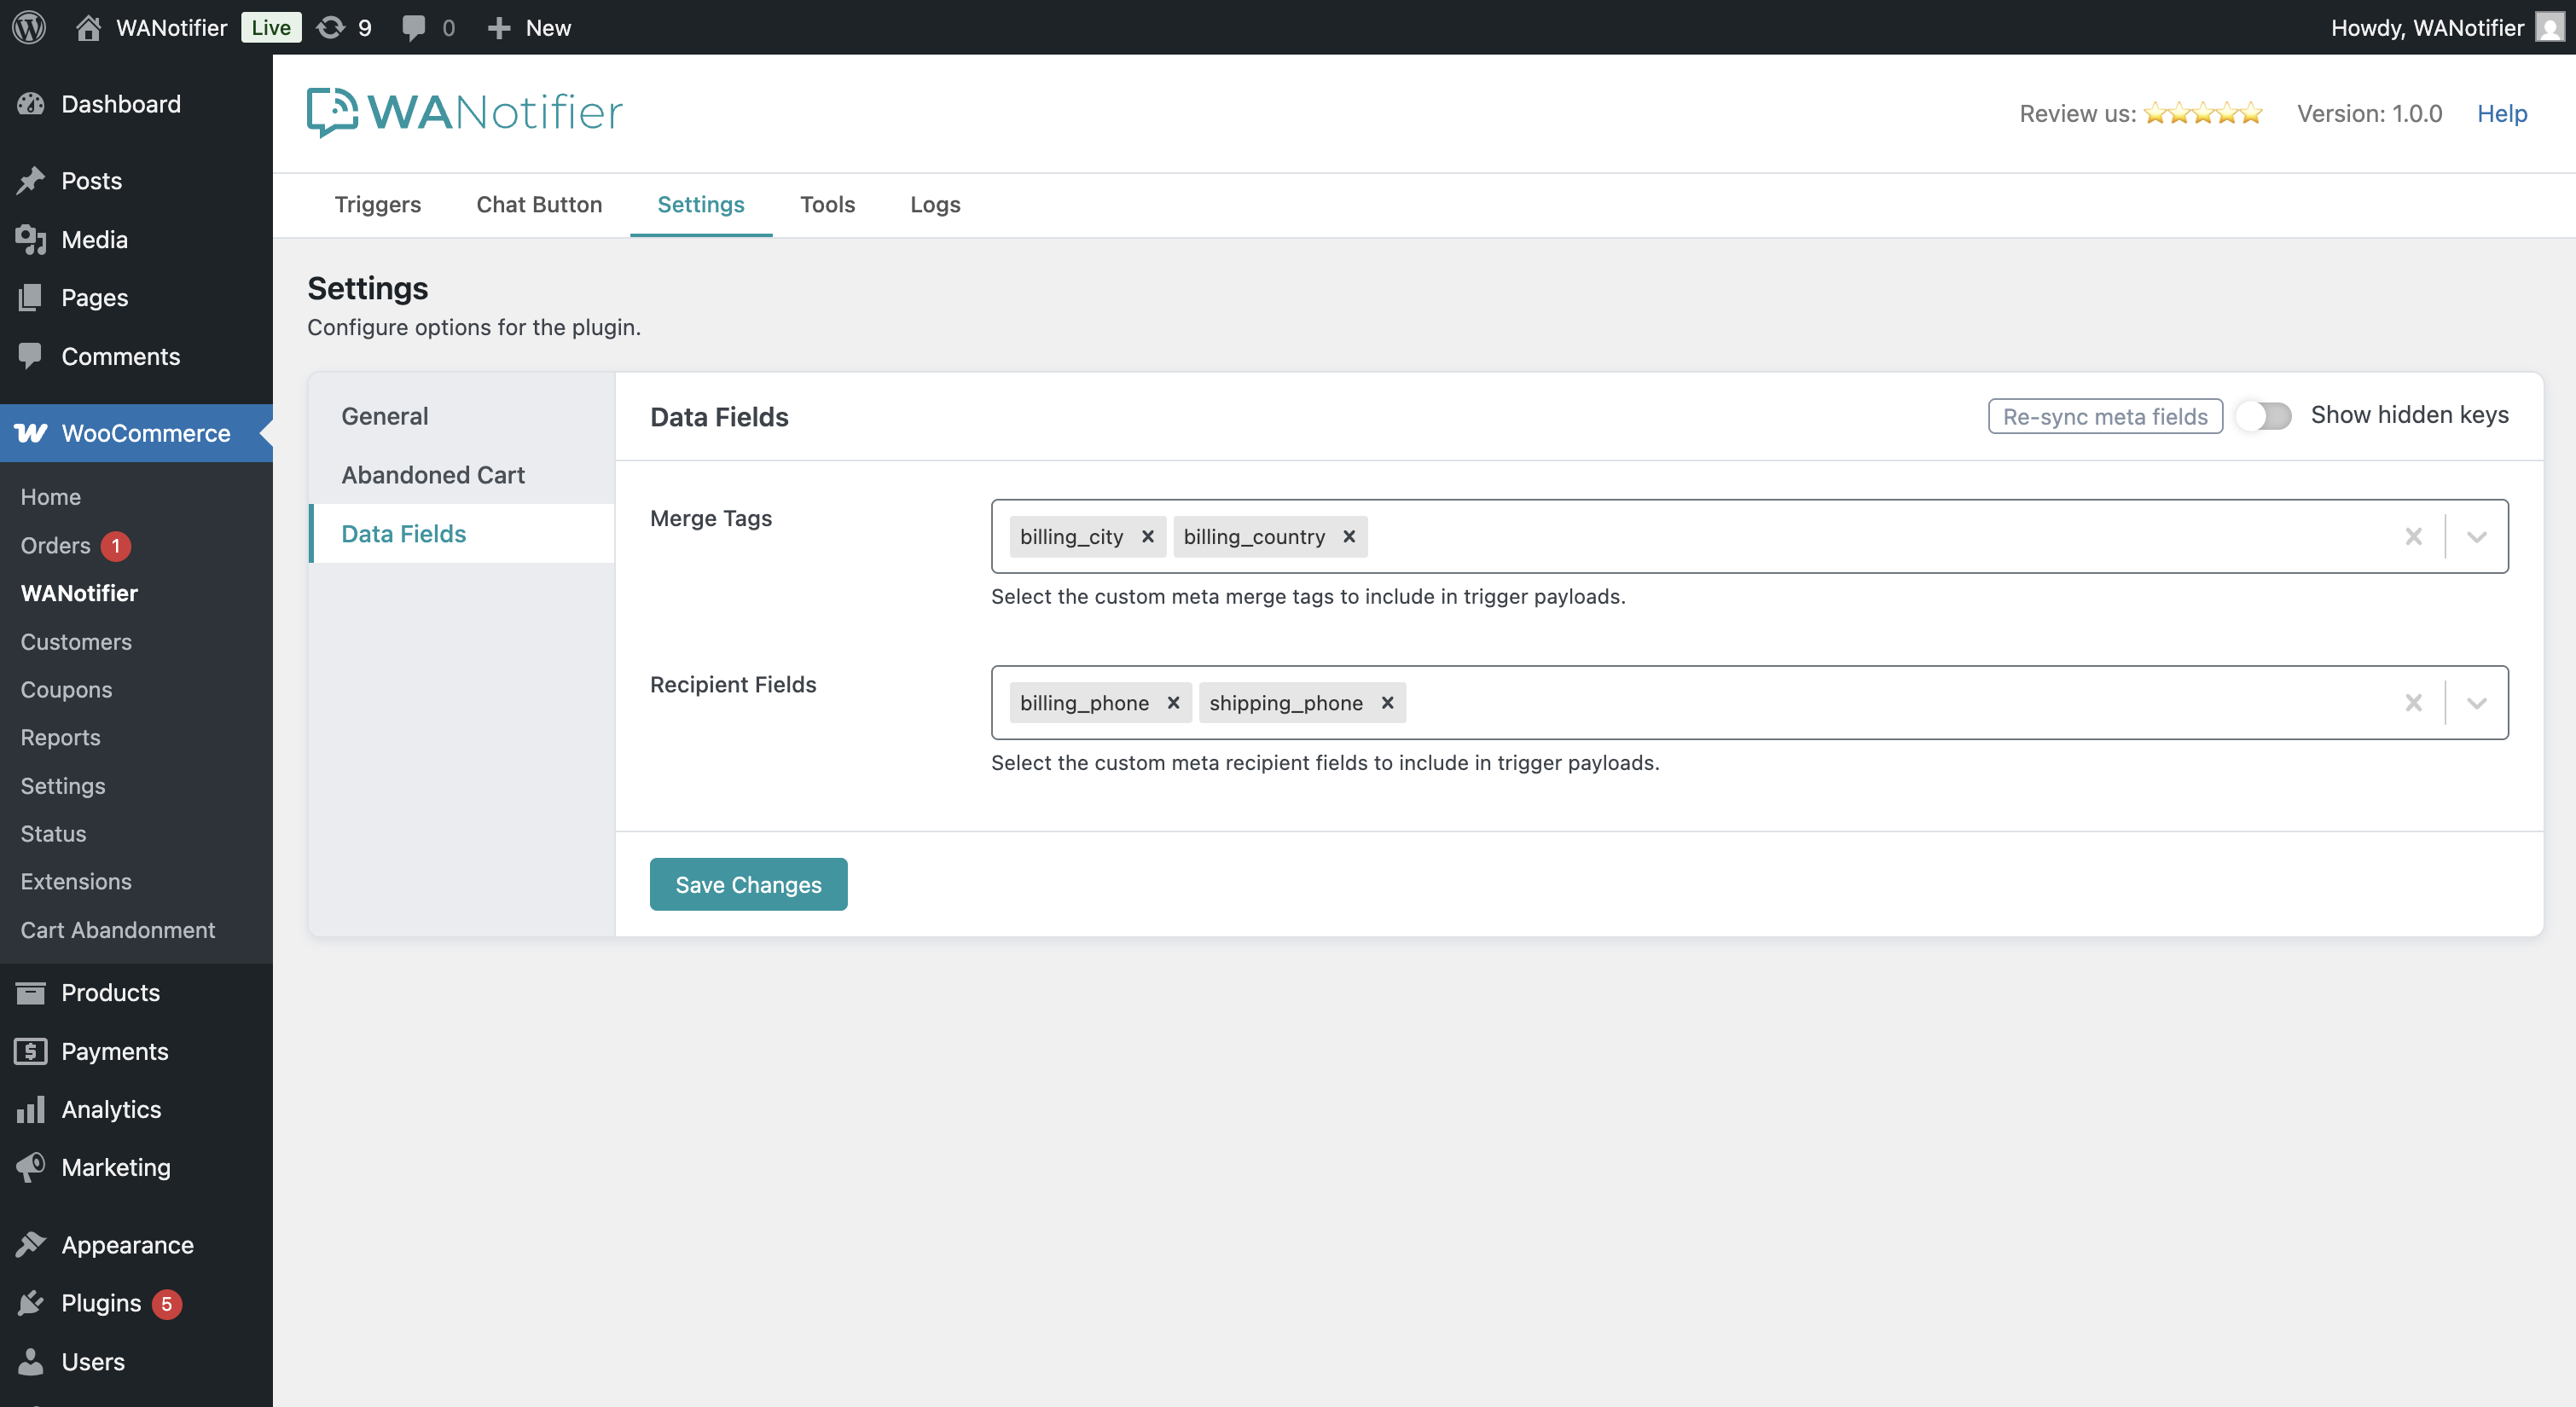Click the Re-sync meta fields button

(2105, 416)
